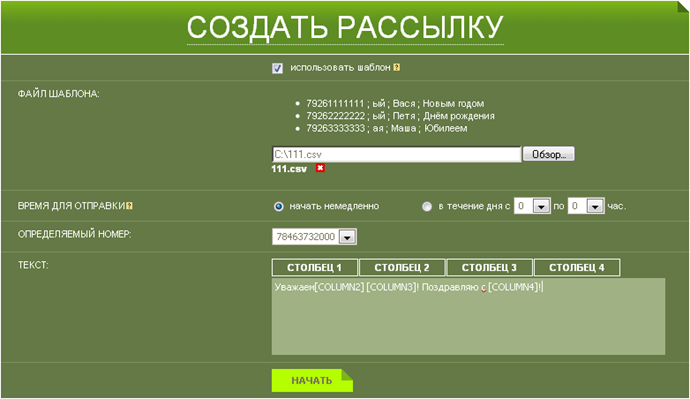Remove the 111.csv file with red X
This screenshot has width=690, height=399.
[x=320, y=168]
